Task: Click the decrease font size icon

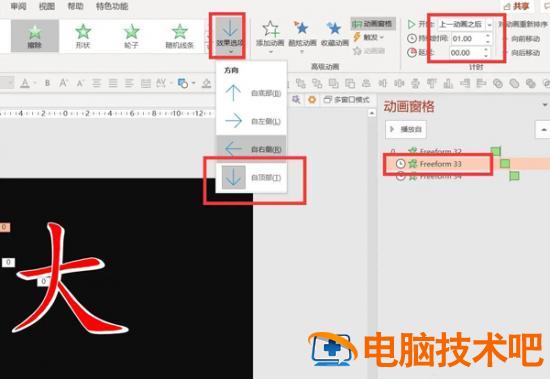Action: [80, 84]
